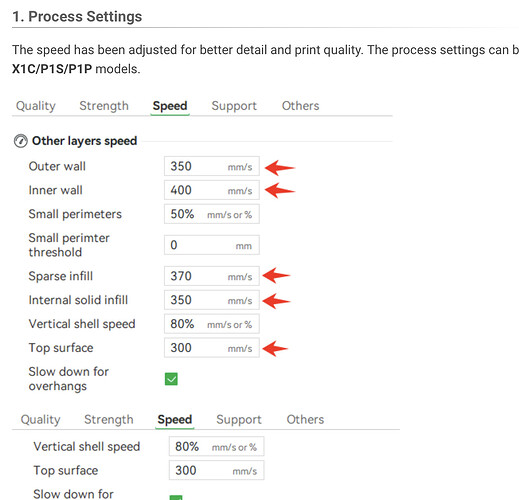Switch to the lower Strength tab
519x500 pixels.
tap(109, 420)
